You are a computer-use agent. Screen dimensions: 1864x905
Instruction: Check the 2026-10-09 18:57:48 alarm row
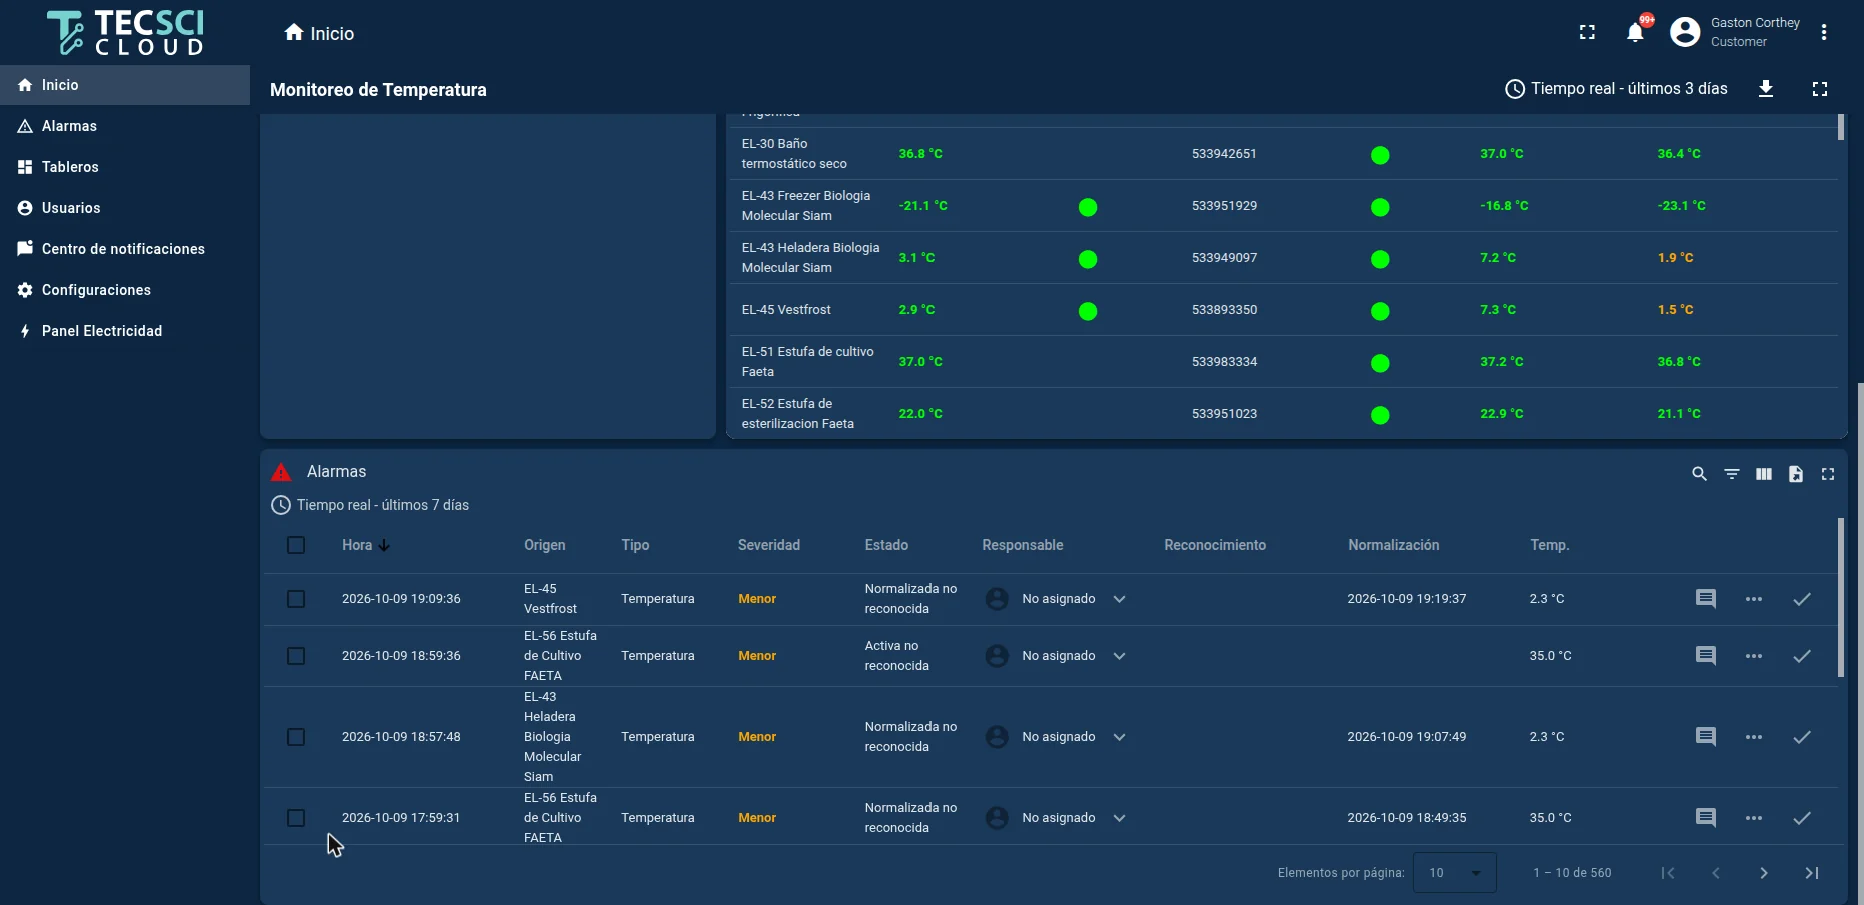pyautogui.click(x=296, y=737)
